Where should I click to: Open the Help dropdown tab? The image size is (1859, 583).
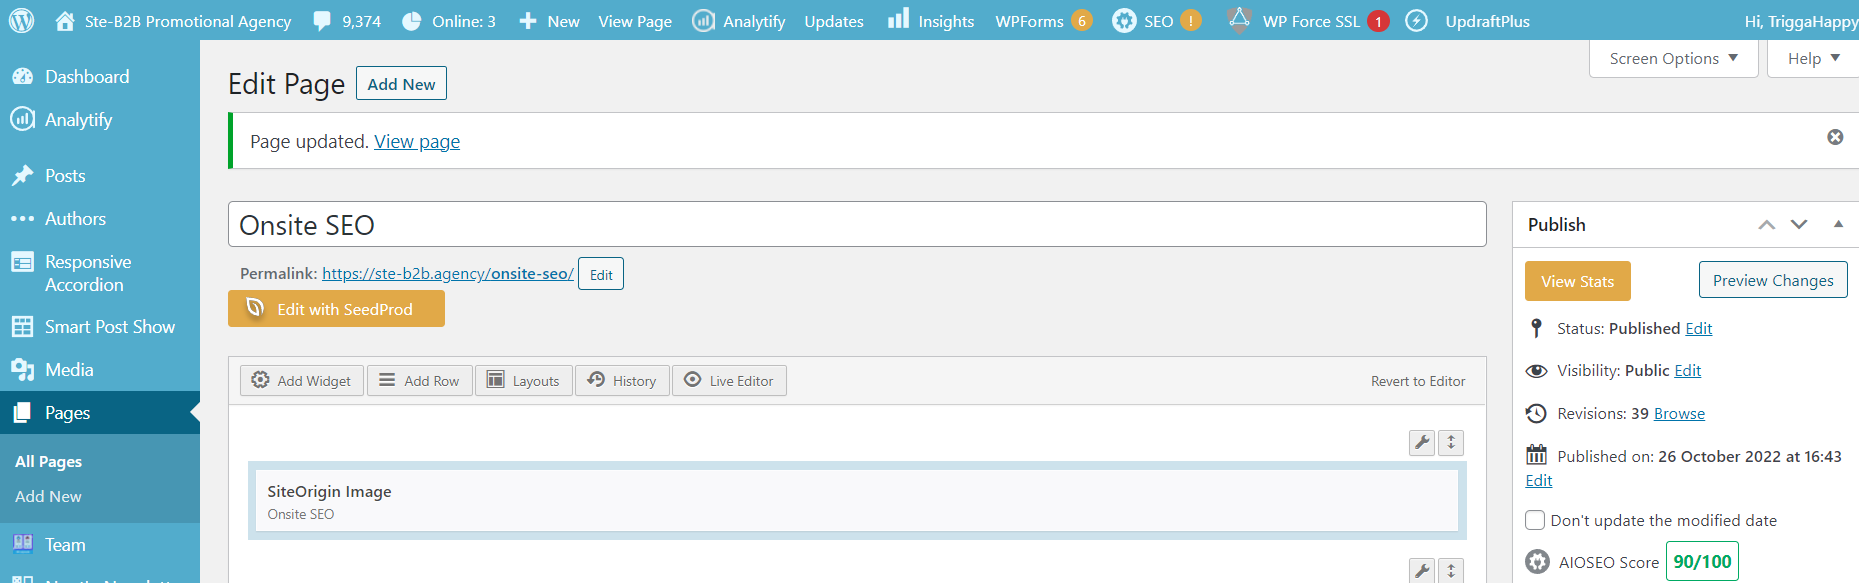tap(1813, 59)
